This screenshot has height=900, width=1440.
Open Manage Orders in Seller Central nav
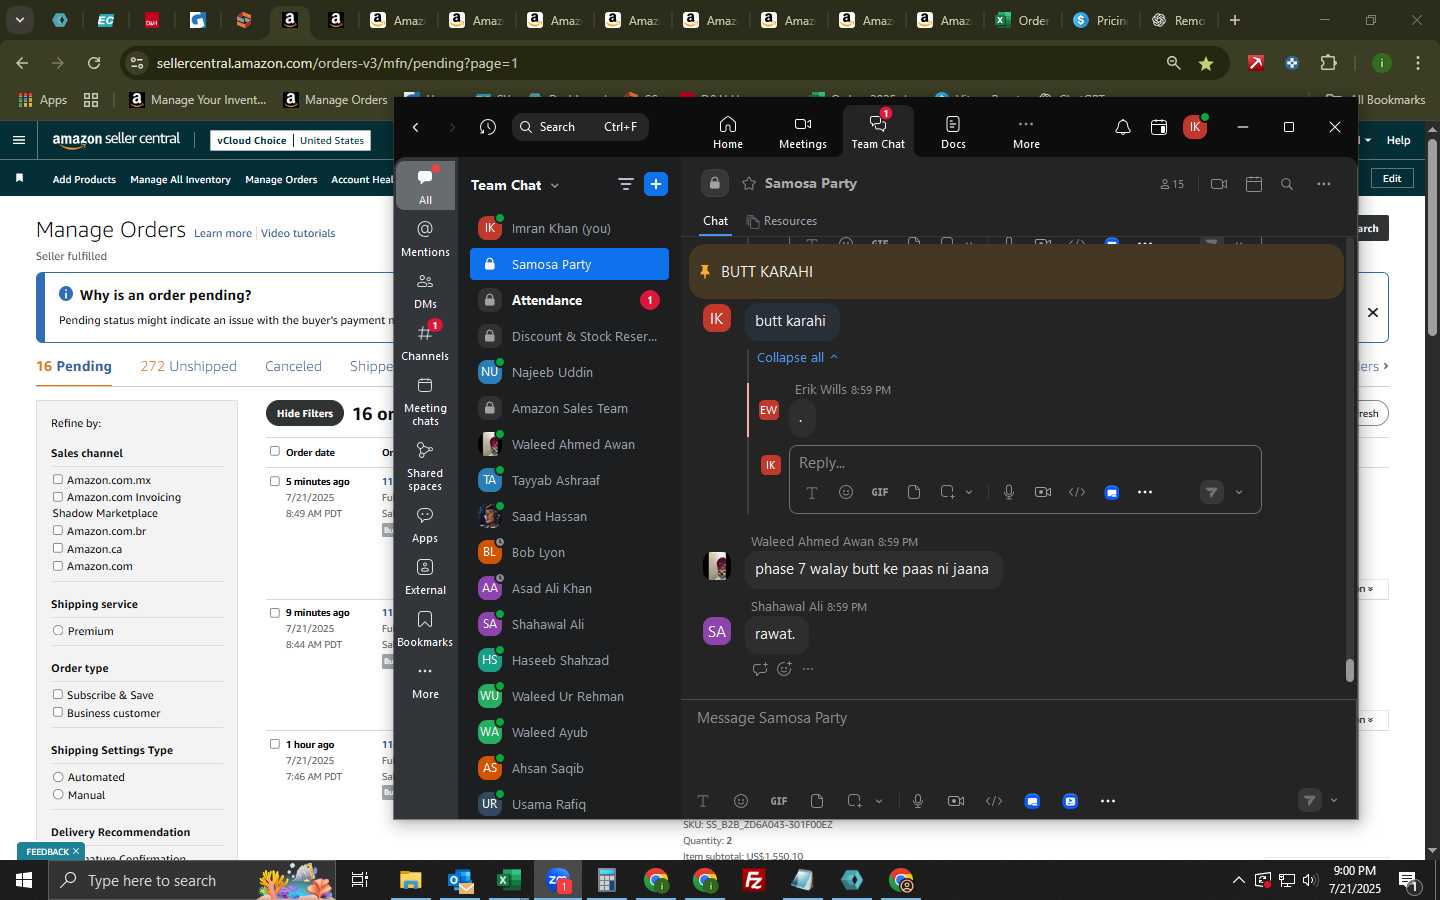pyautogui.click(x=281, y=179)
